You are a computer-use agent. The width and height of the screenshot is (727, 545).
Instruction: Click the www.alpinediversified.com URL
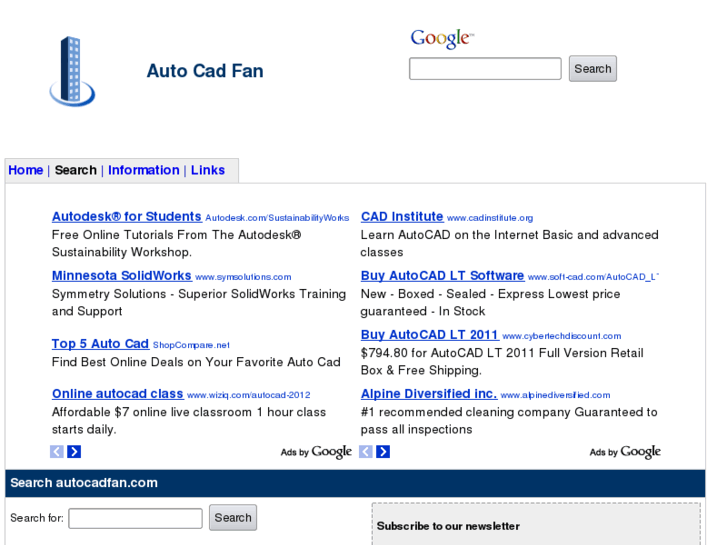click(x=555, y=395)
